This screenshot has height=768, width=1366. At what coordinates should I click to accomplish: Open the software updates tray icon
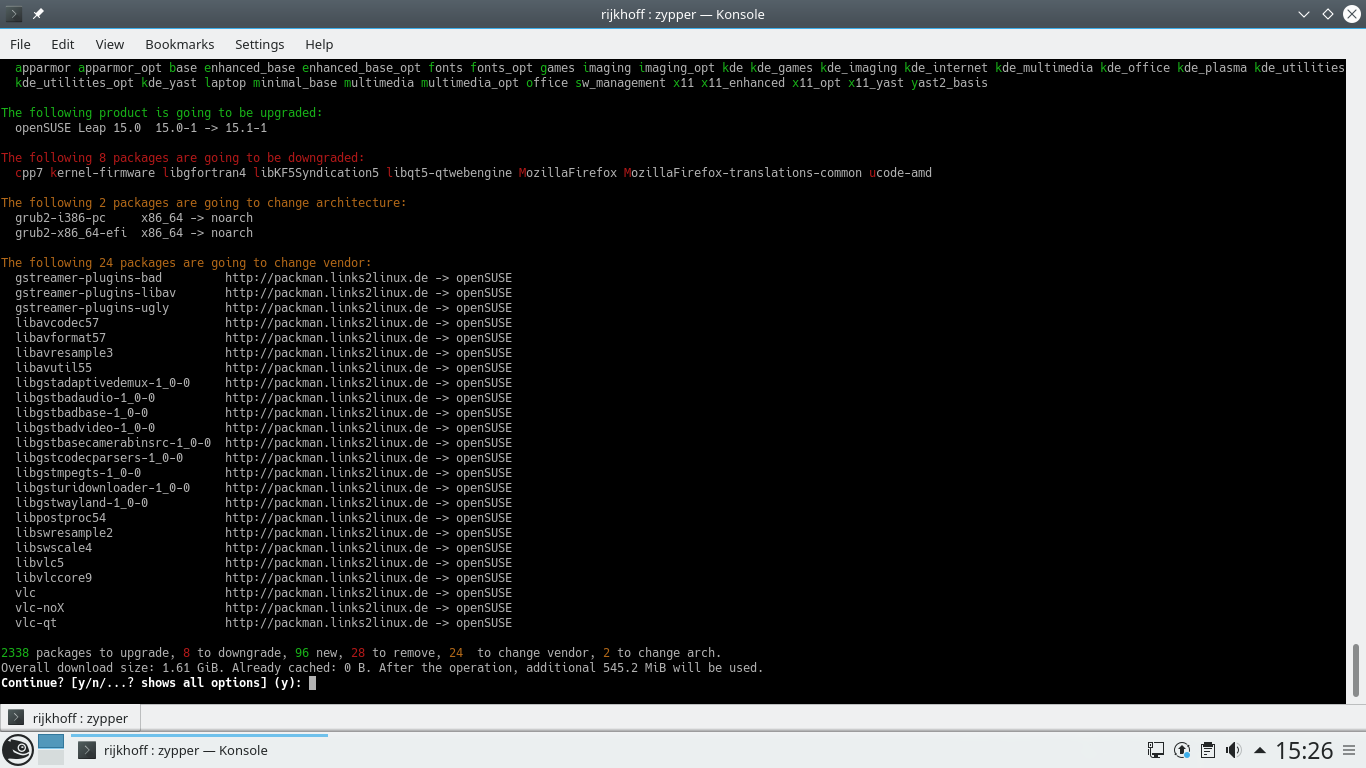tap(1182, 750)
